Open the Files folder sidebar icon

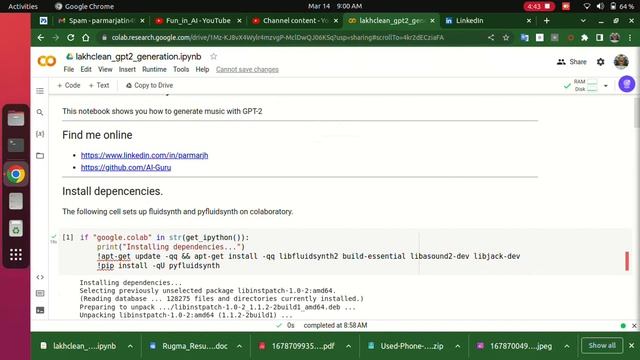[x=40, y=156]
